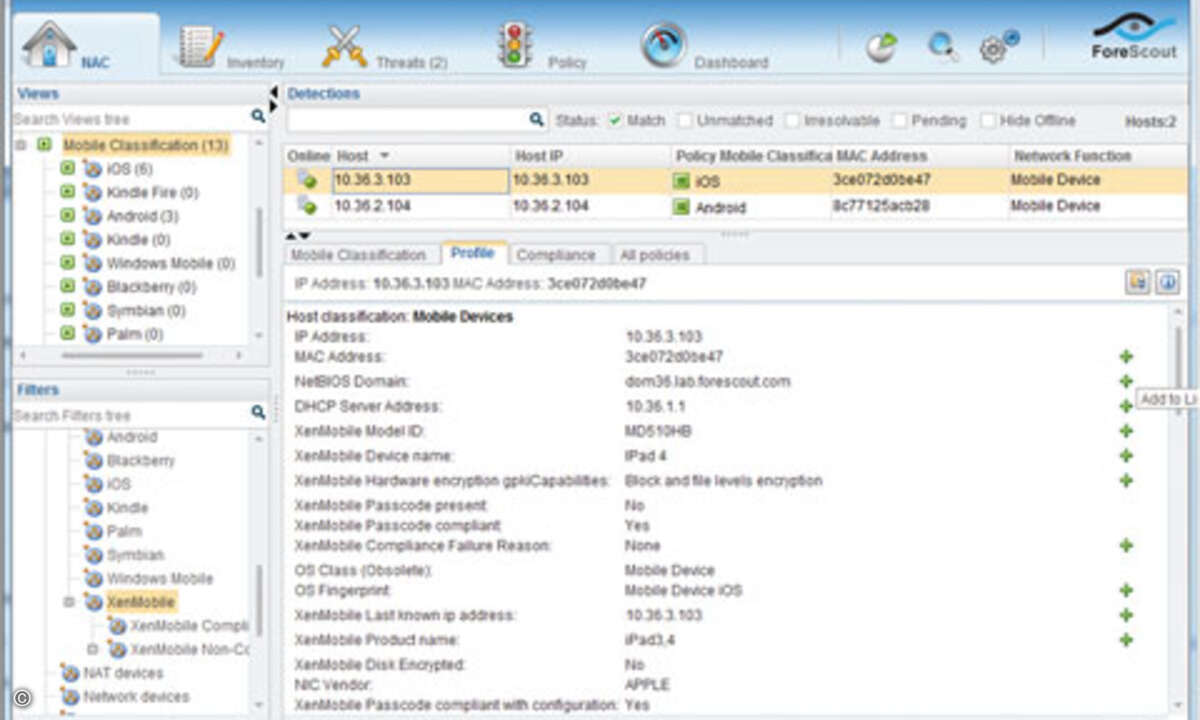Click the yellow icon beside the info icon

tap(1138, 283)
